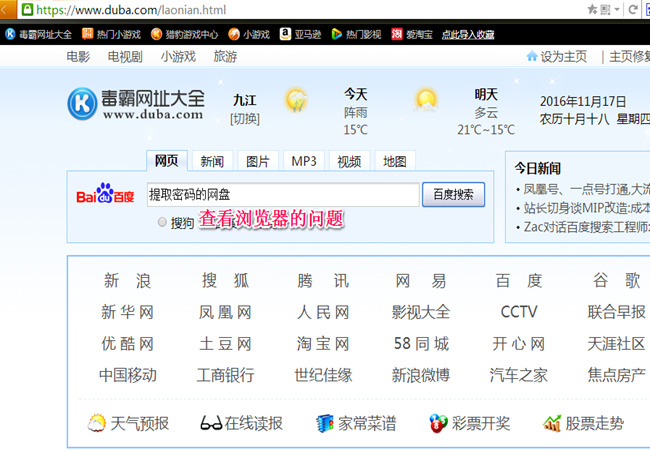
Task: Open 猎豹游戏中心 bookmark
Action: click(184, 34)
